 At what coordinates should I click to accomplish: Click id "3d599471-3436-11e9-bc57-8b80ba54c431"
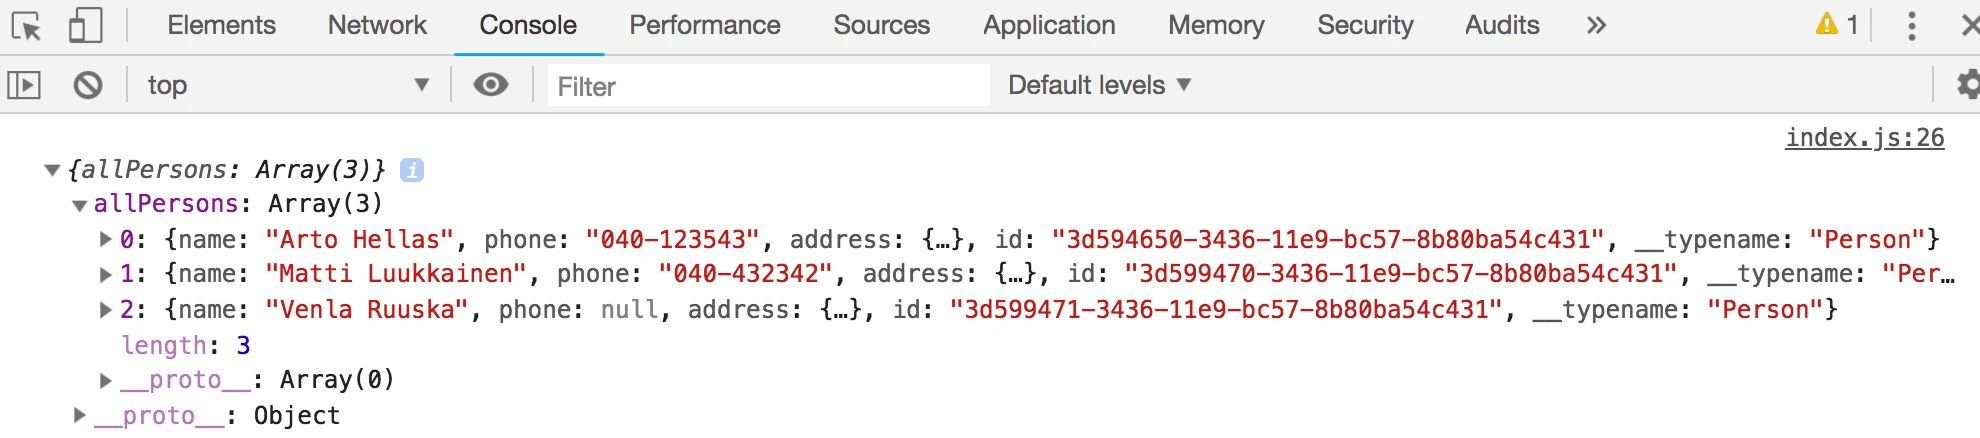1227,310
